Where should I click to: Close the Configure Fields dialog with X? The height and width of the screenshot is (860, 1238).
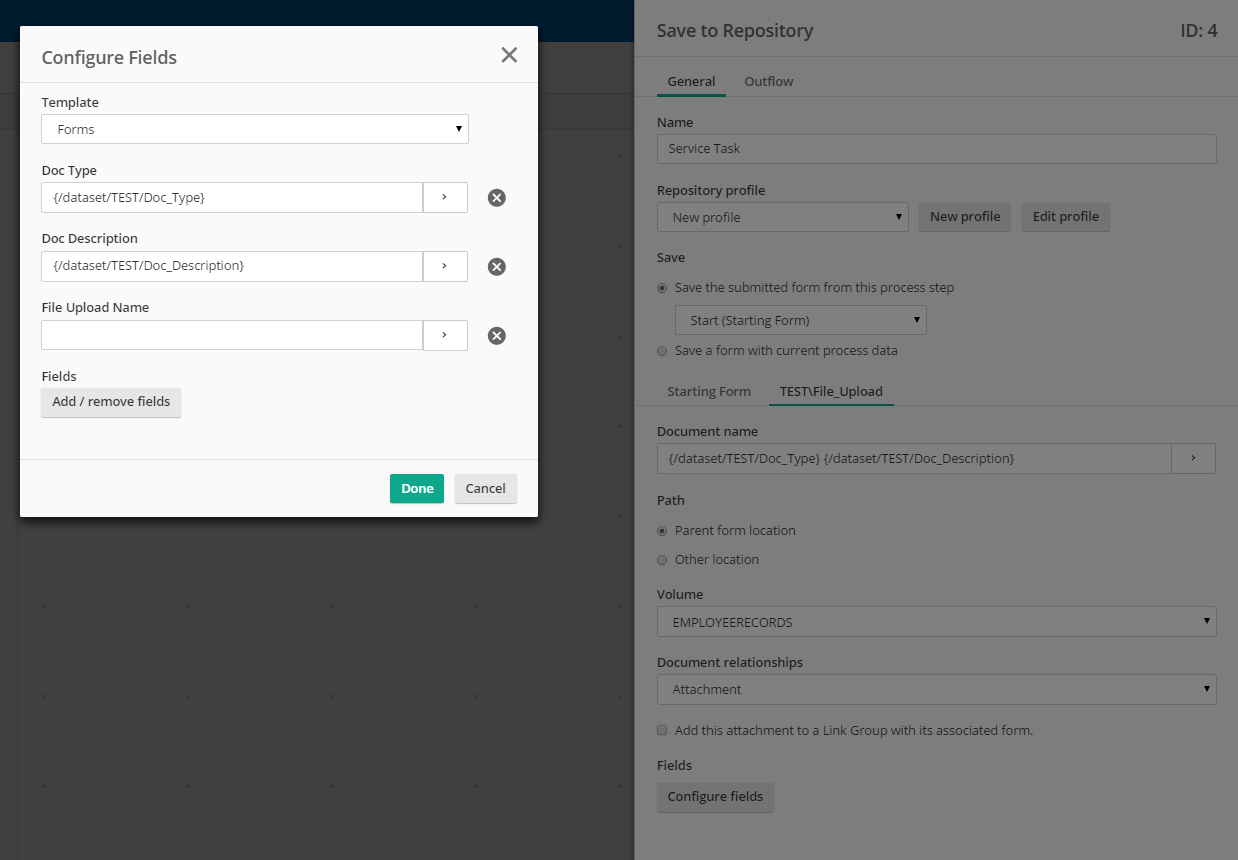pyautogui.click(x=509, y=55)
